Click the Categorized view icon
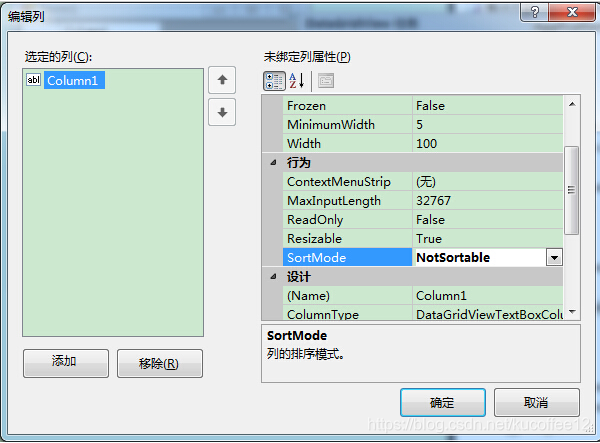600x443 pixels. [274, 81]
